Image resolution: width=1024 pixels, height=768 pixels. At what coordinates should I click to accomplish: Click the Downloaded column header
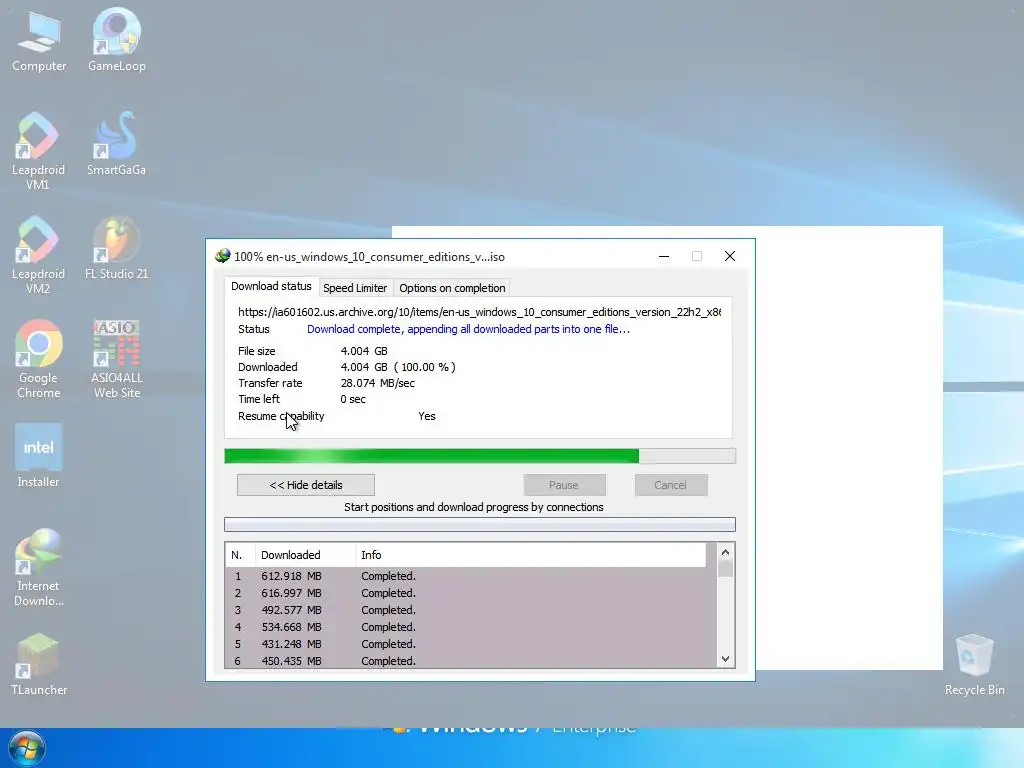[306, 555]
